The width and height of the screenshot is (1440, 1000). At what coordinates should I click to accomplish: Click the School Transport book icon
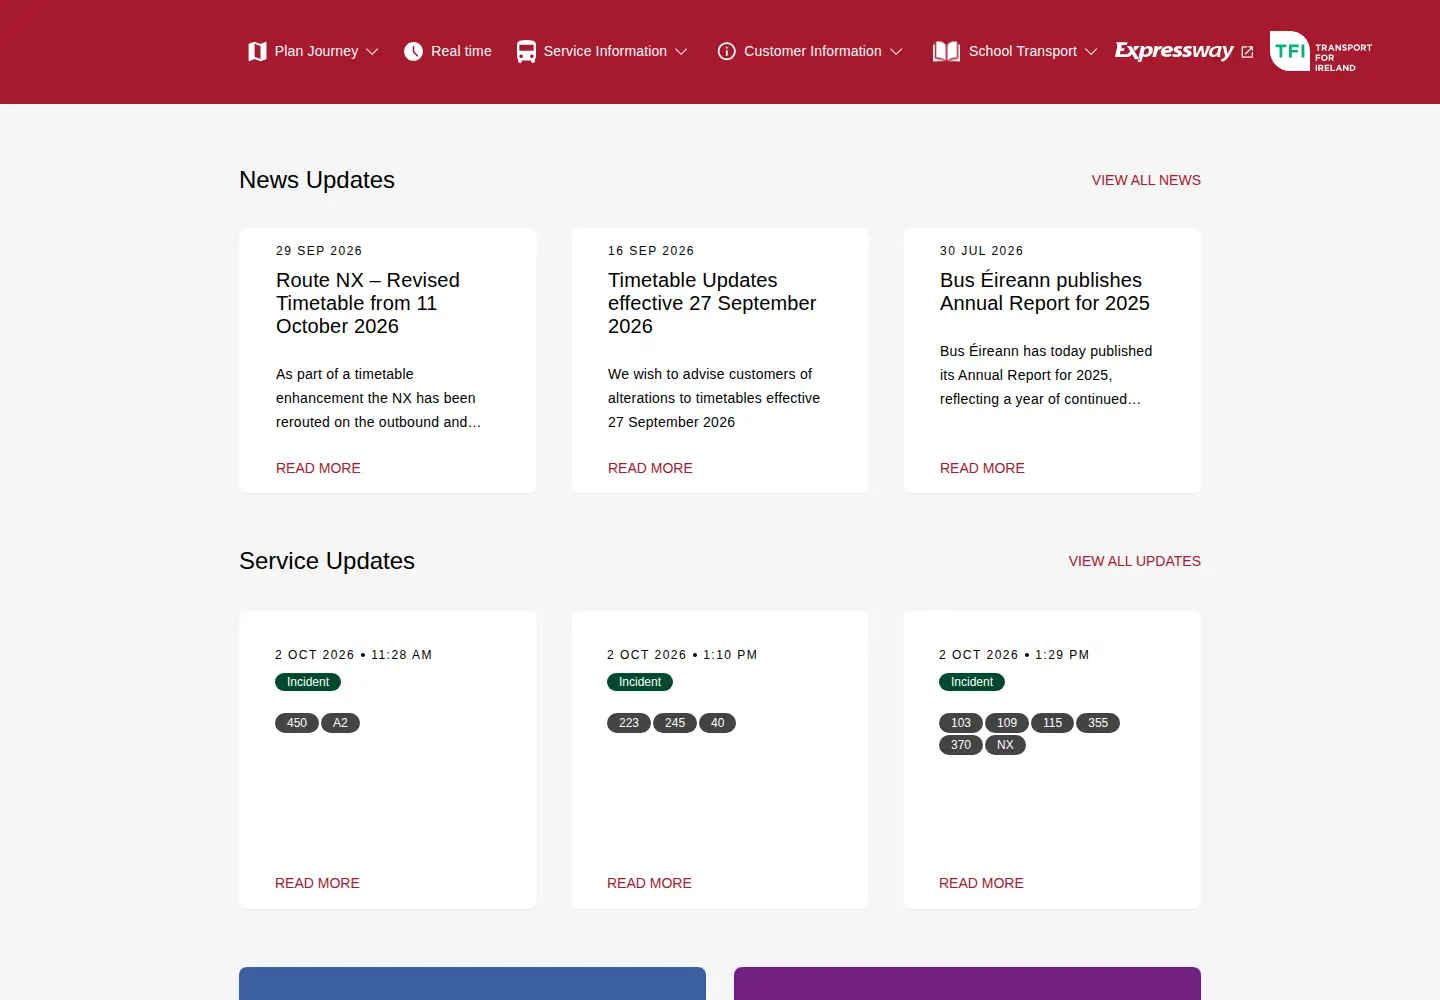pos(946,51)
